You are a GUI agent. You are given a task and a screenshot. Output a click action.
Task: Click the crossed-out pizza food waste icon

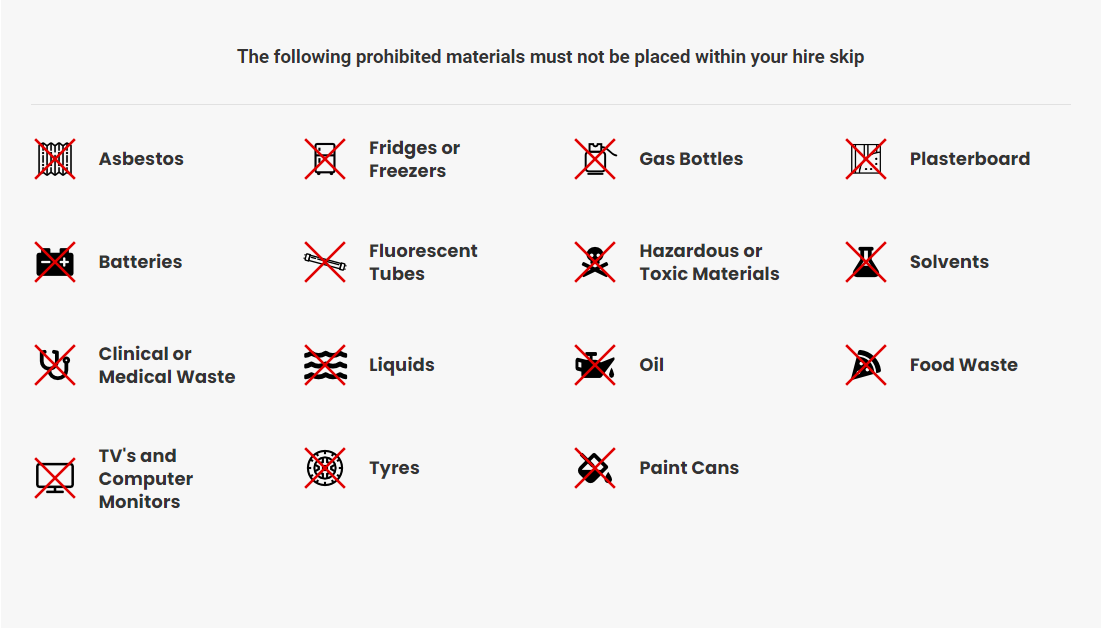(866, 365)
